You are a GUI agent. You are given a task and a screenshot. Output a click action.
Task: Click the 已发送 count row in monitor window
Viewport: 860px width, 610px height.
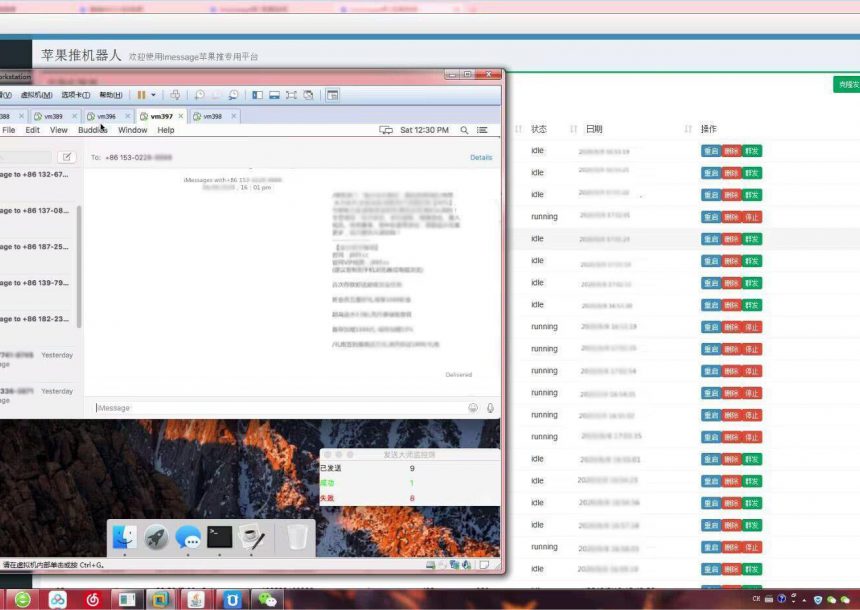coord(410,468)
